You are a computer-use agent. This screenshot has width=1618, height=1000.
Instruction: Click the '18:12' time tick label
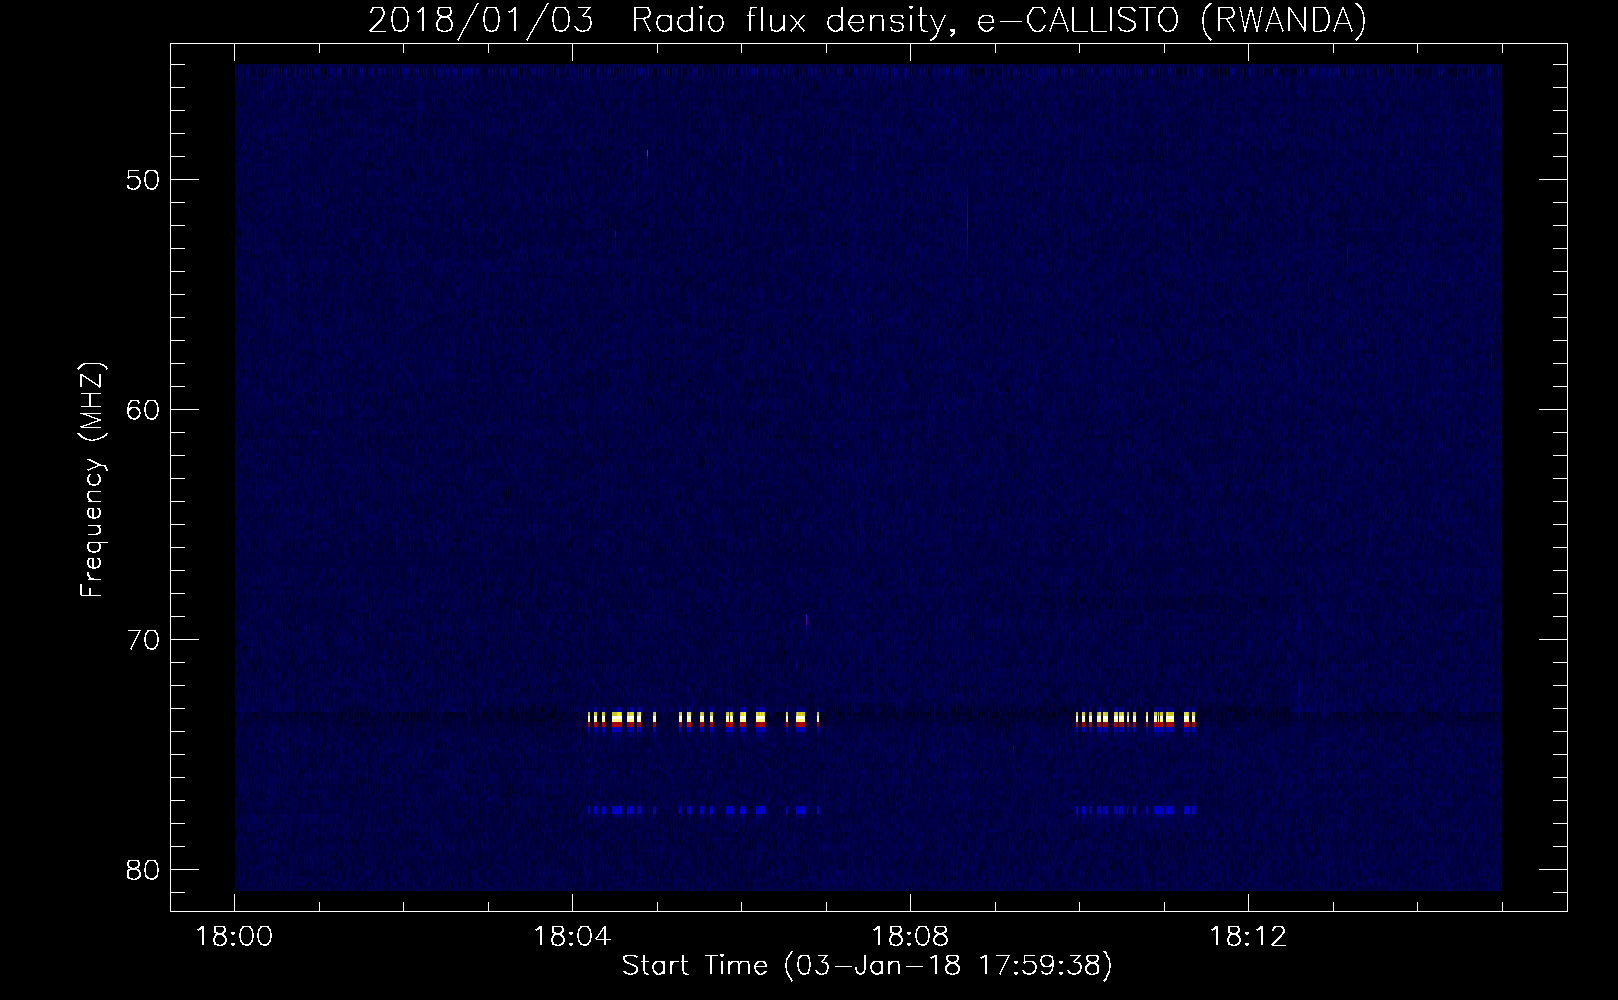pos(1248,937)
